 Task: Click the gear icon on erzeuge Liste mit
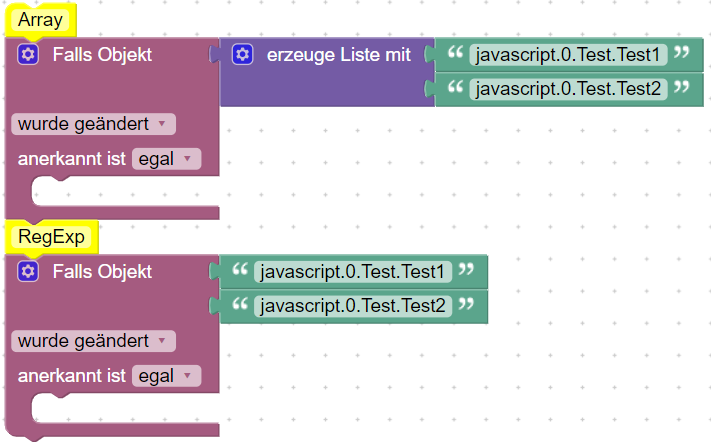tap(242, 55)
